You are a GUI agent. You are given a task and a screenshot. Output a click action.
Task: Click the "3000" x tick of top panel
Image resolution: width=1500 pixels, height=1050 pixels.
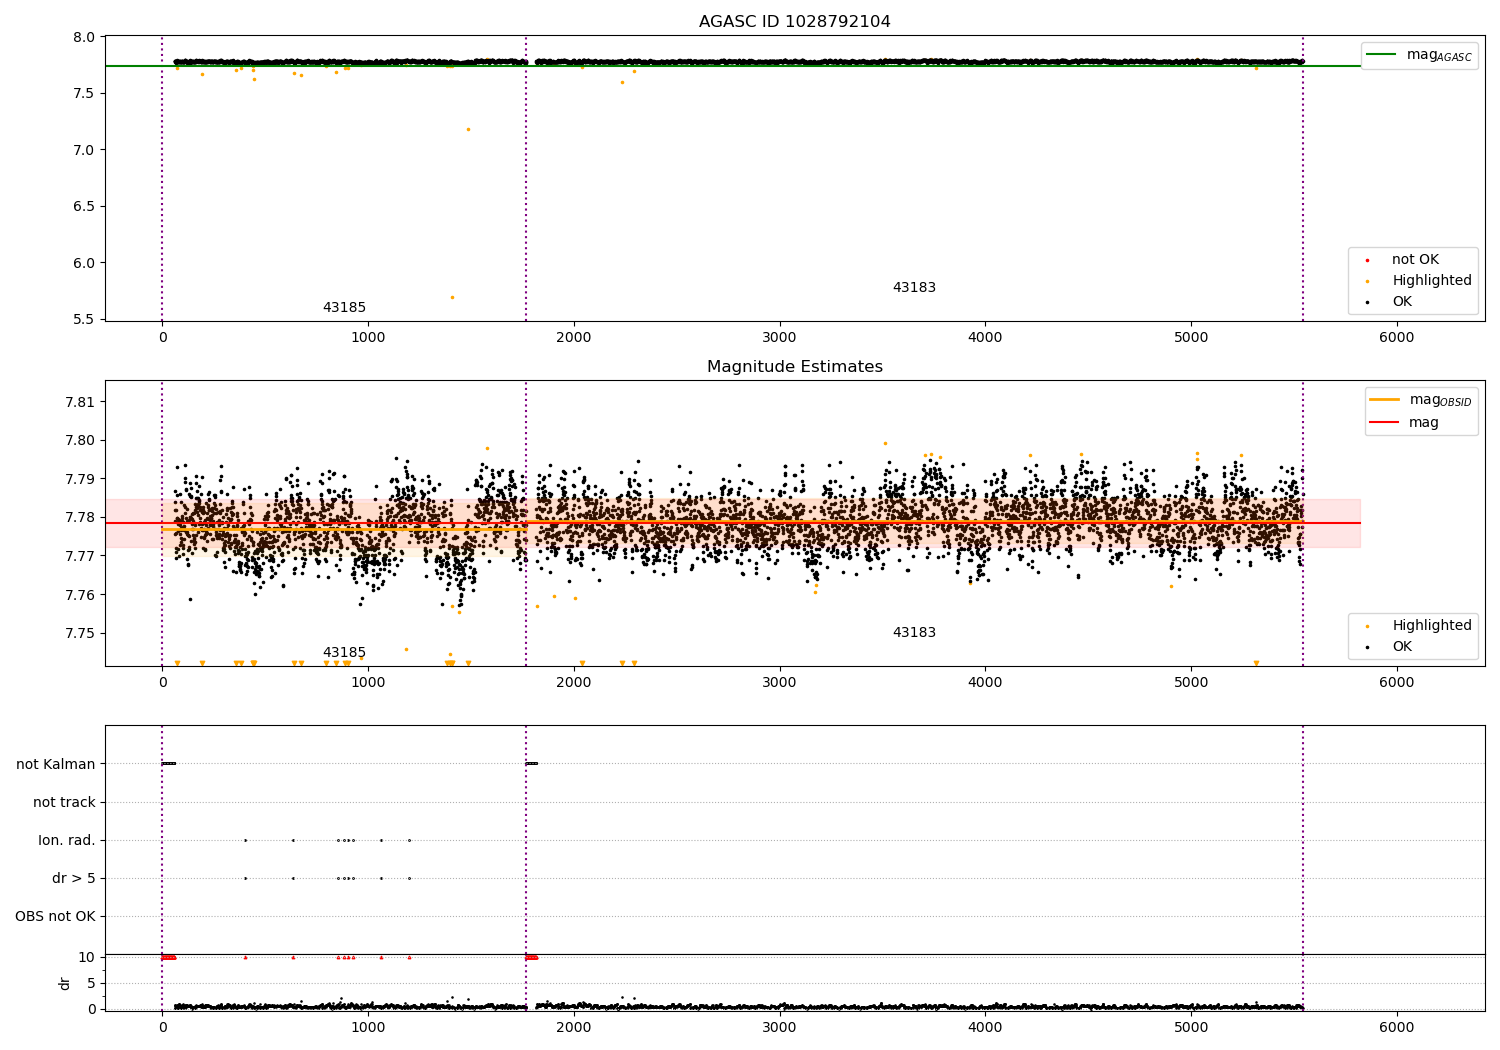coord(779,338)
